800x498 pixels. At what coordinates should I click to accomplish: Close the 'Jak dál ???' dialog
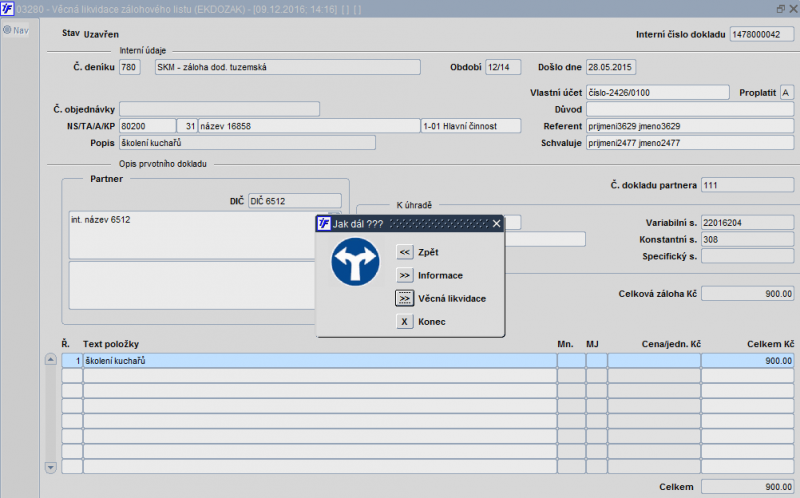pyautogui.click(x=496, y=224)
